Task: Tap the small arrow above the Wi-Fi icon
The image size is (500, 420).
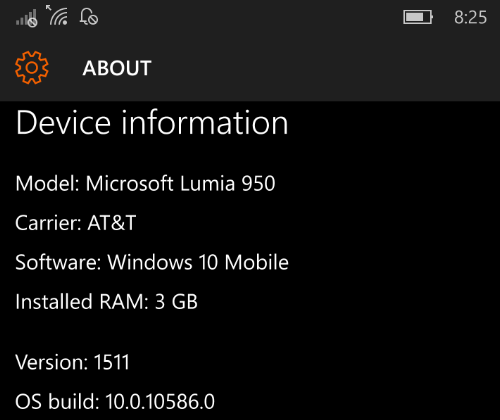Action: tap(49, 7)
